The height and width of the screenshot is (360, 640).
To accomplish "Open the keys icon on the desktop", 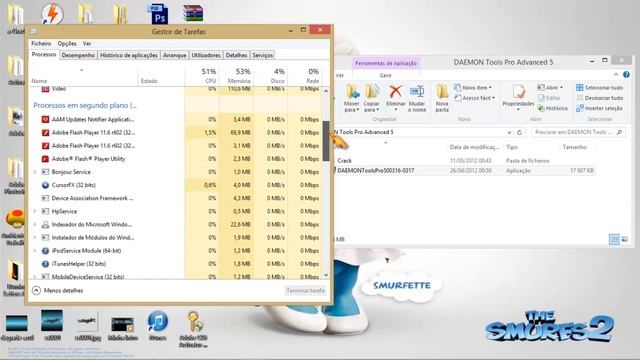I will [x=193, y=328].
